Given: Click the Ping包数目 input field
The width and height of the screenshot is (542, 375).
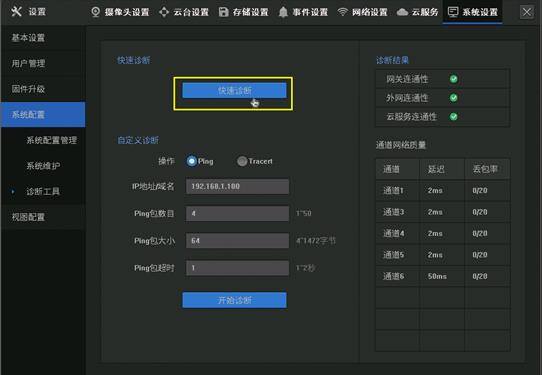Looking at the screenshot, I should [237, 213].
